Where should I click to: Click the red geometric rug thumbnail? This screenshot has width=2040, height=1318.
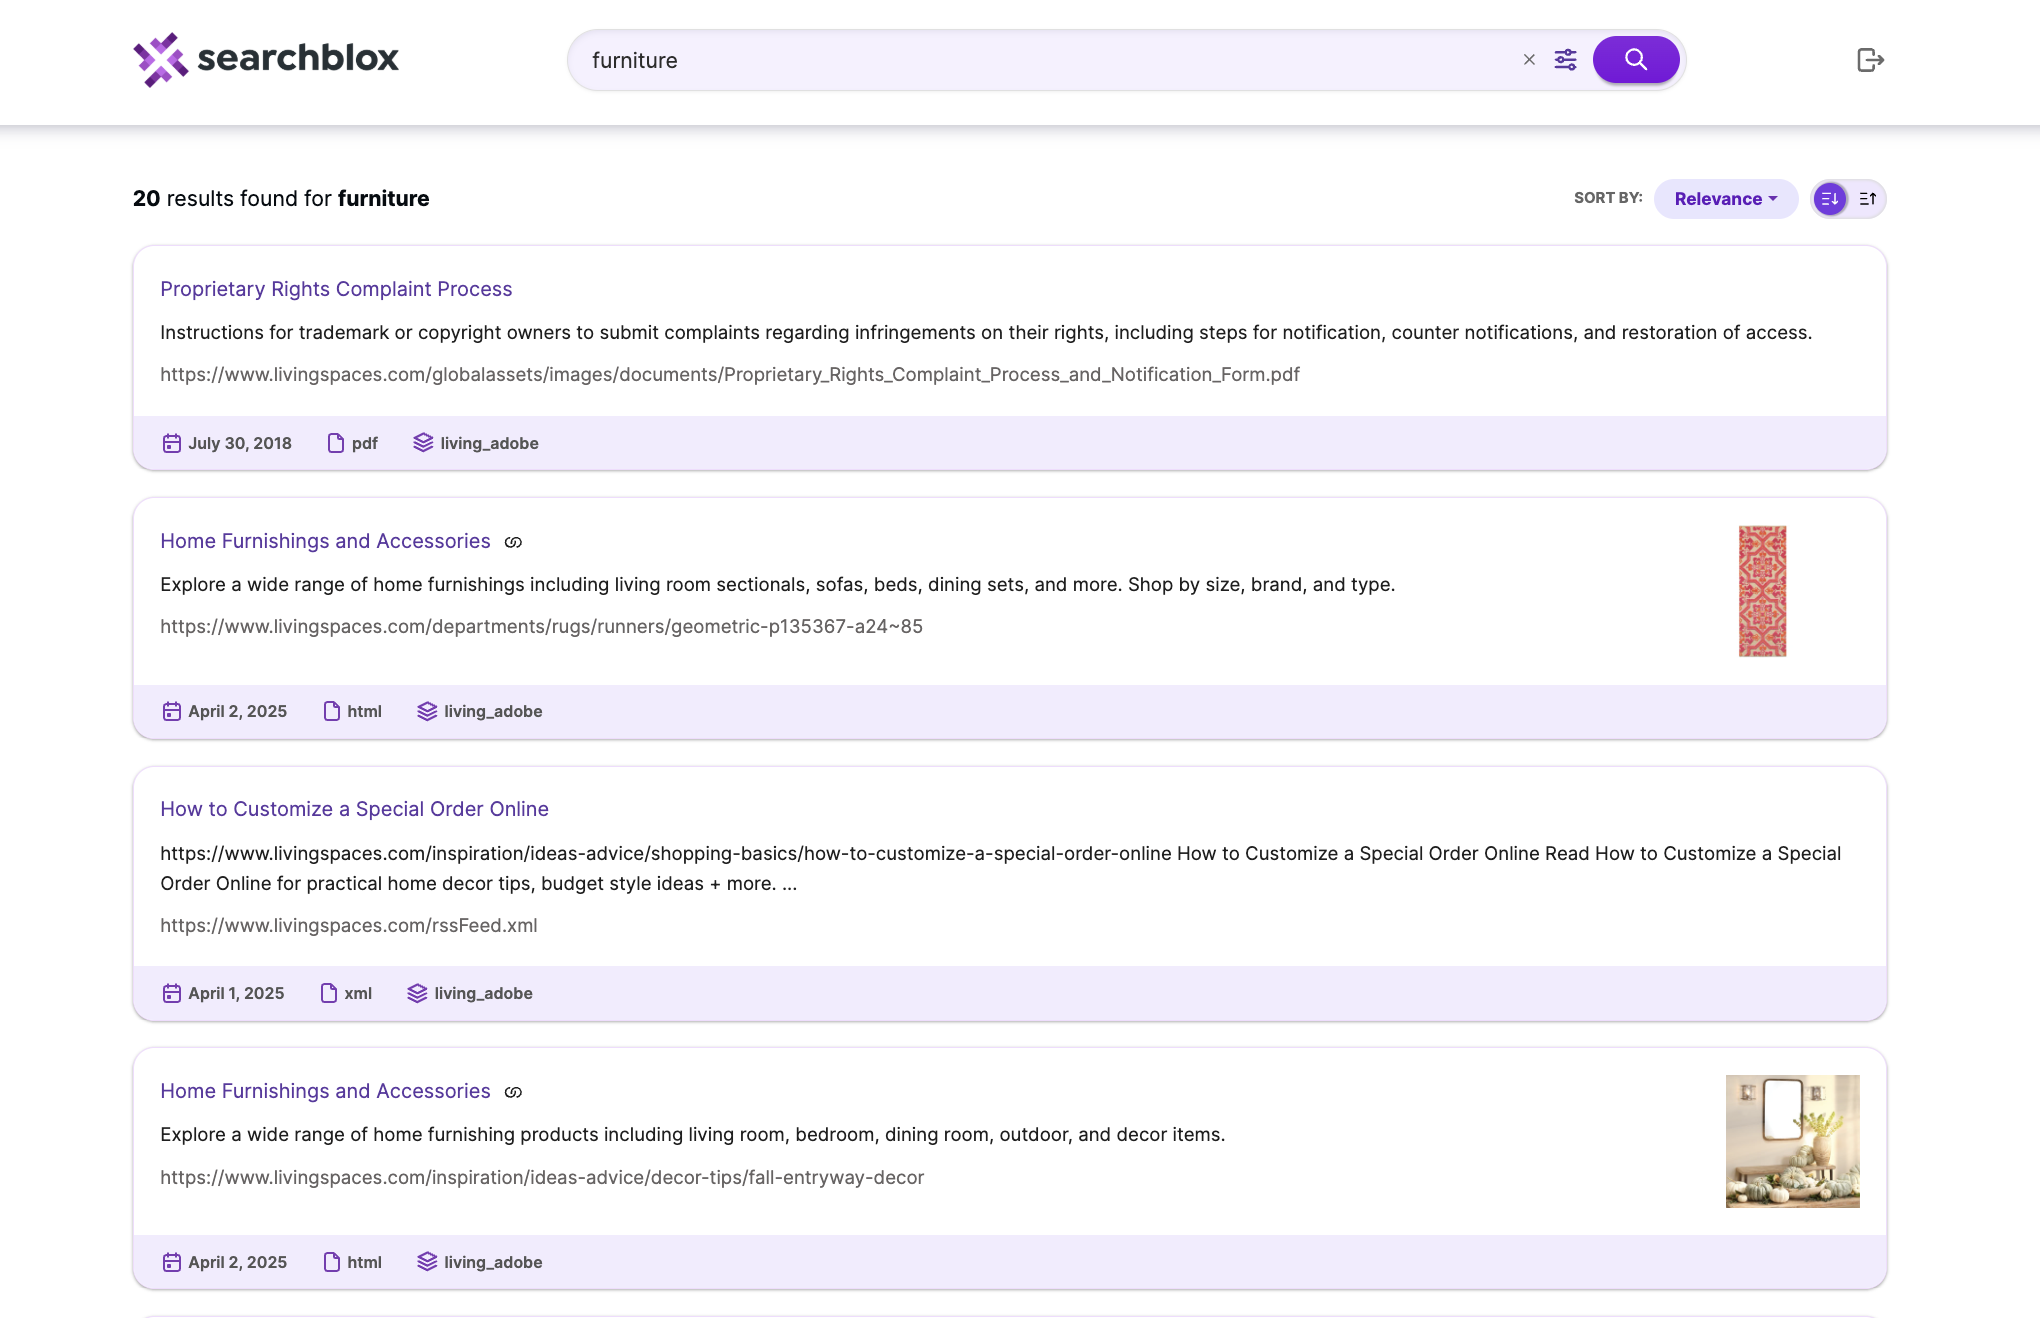coord(1762,591)
